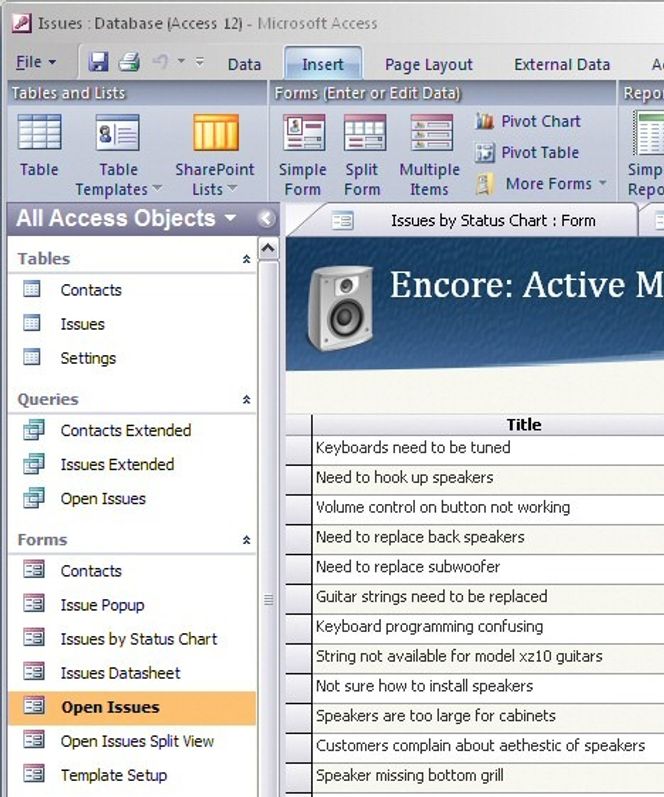
Task: Click 'Guitar strings need to be replaced' cell
Action: click(488, 597)
